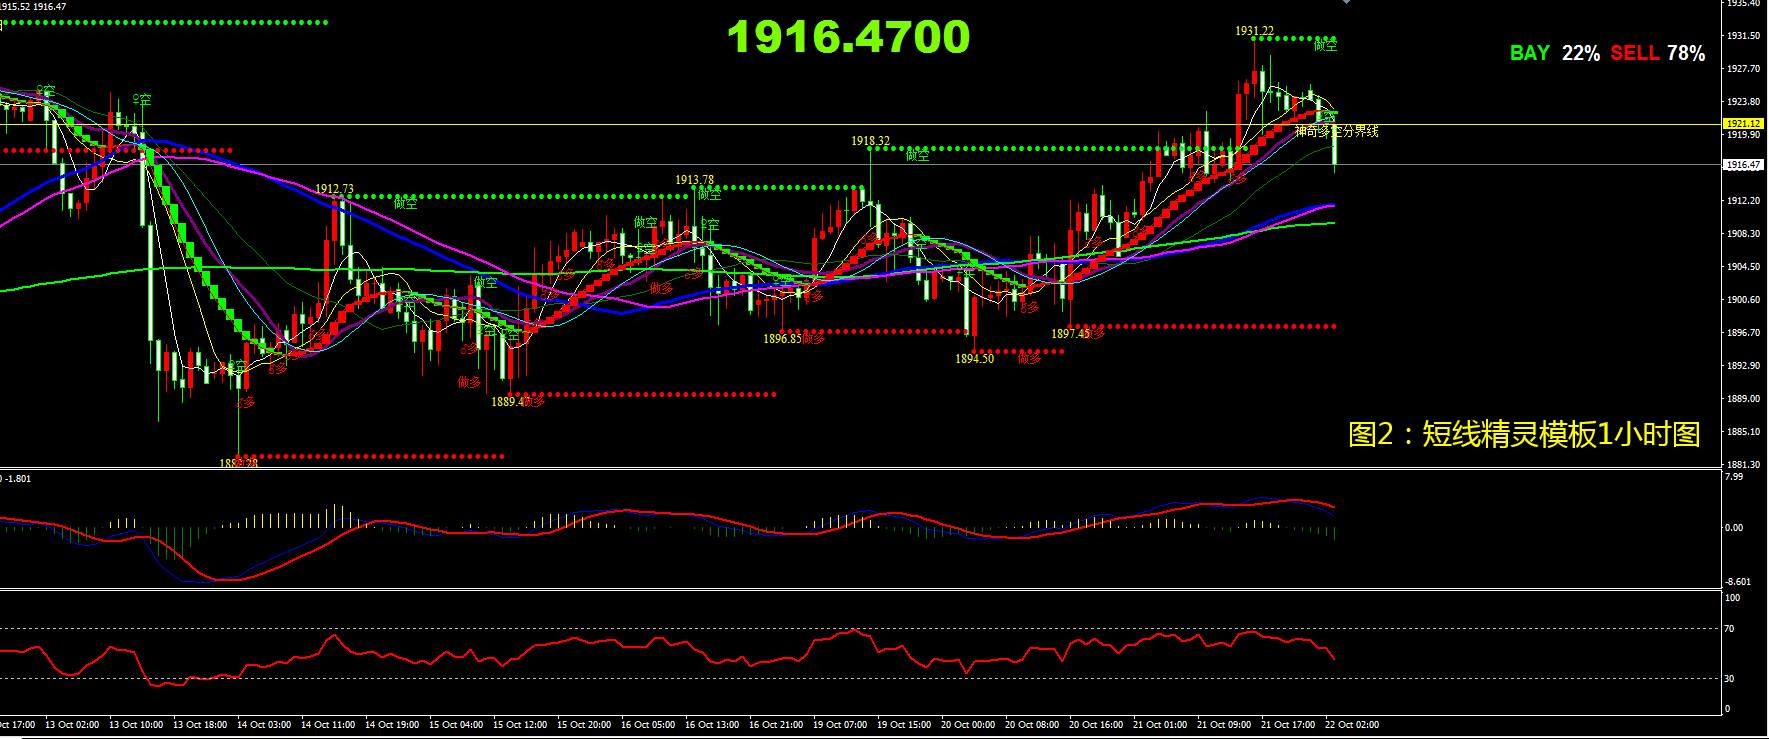Click the 1897.45 support price label
Screen dimensions: 1769x739
point(1070,334)
